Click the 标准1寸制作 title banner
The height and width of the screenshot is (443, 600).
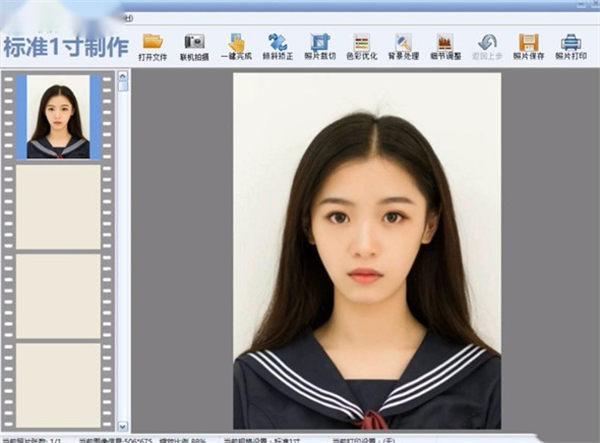pyautogui.click(x=66, y=46)
